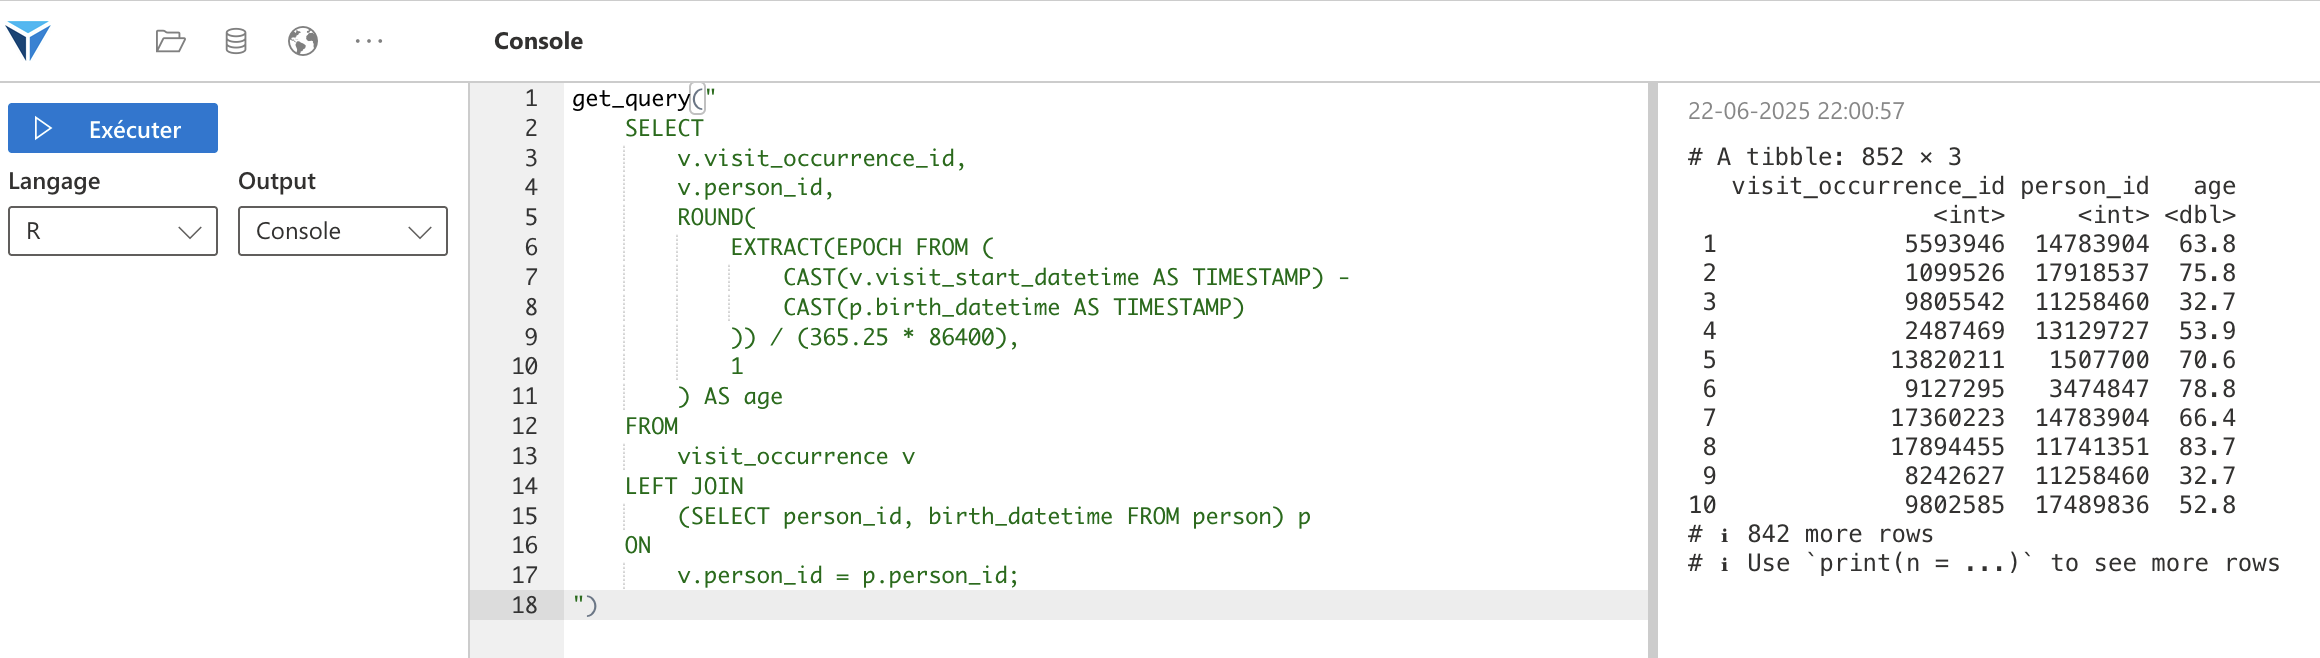Expand the chevron of the Output selector
The height and width of the screenshot is (658, 2320).
pos(420,232)
